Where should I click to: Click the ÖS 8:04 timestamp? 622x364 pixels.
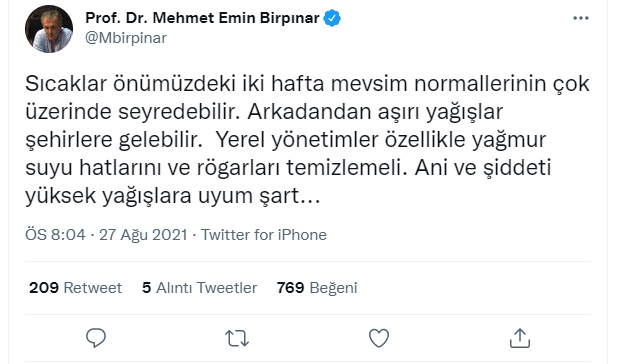click(x=55, y=235)
